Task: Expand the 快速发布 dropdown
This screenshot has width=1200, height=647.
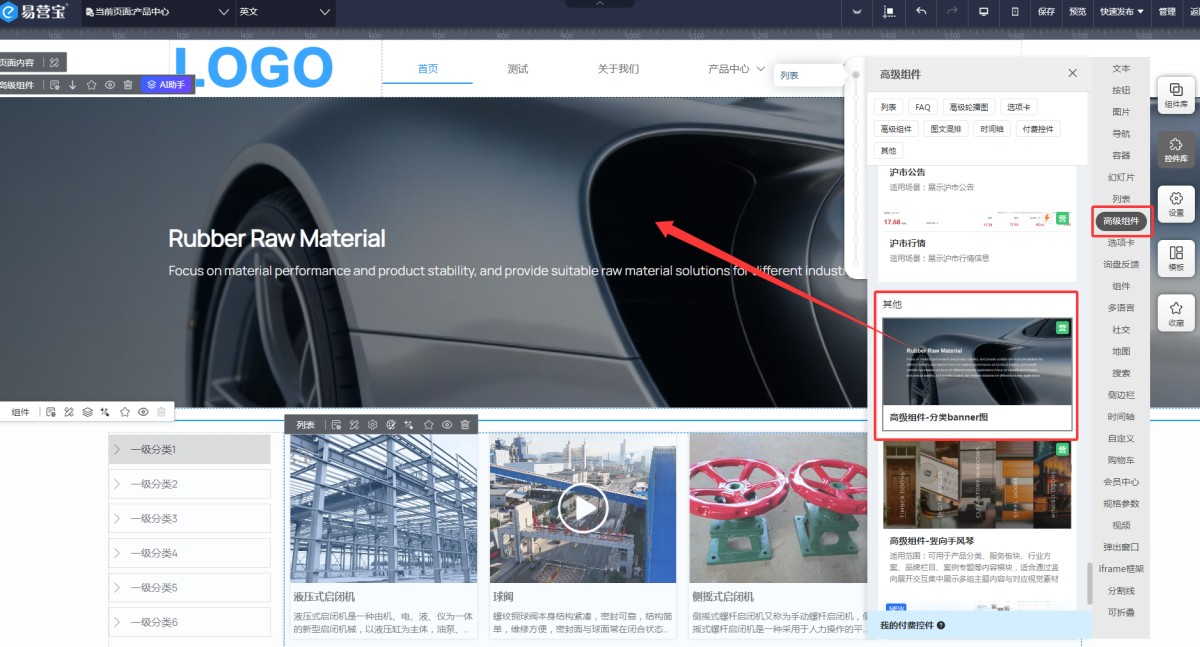Action: [x=1122, y=12]
